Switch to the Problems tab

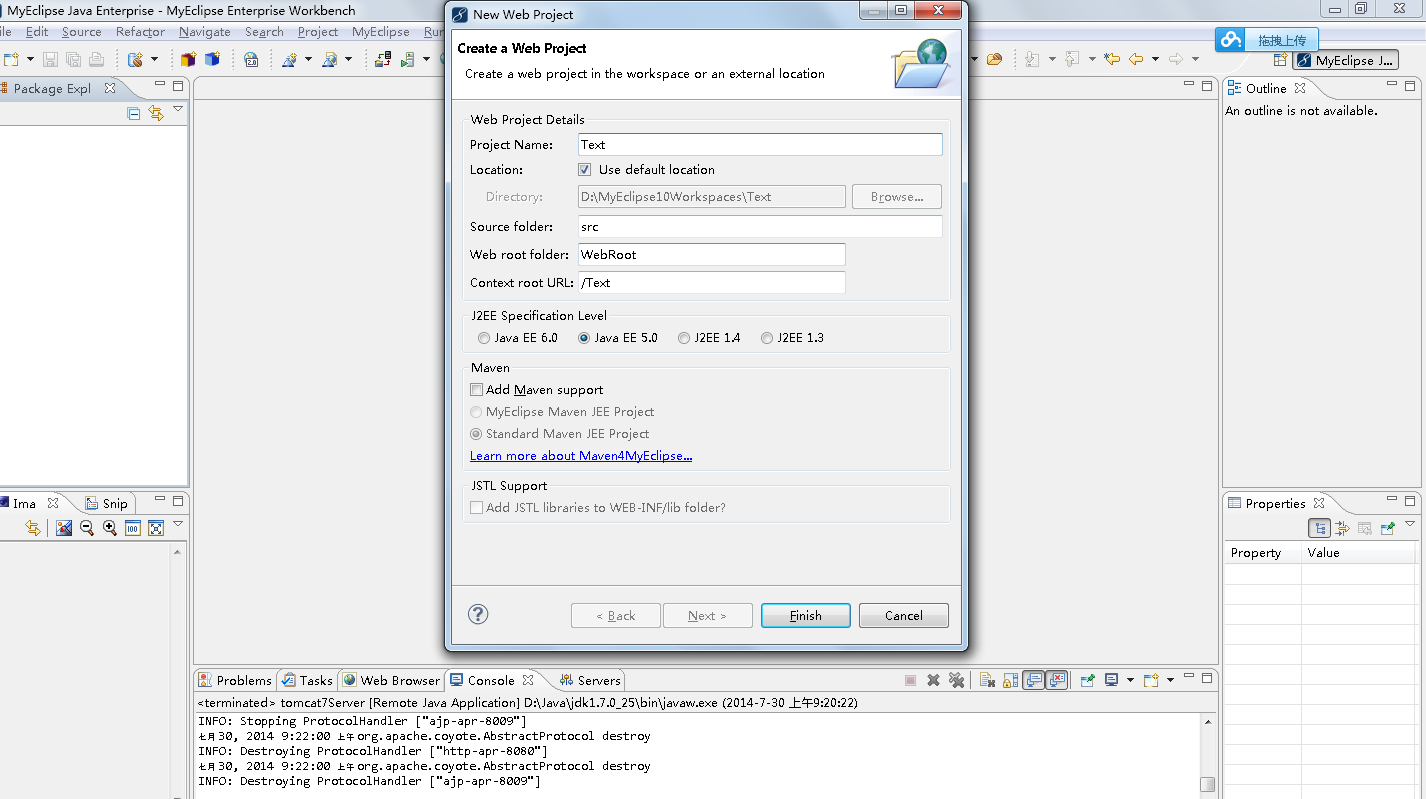pyautogui.click(x=235, y=680)
